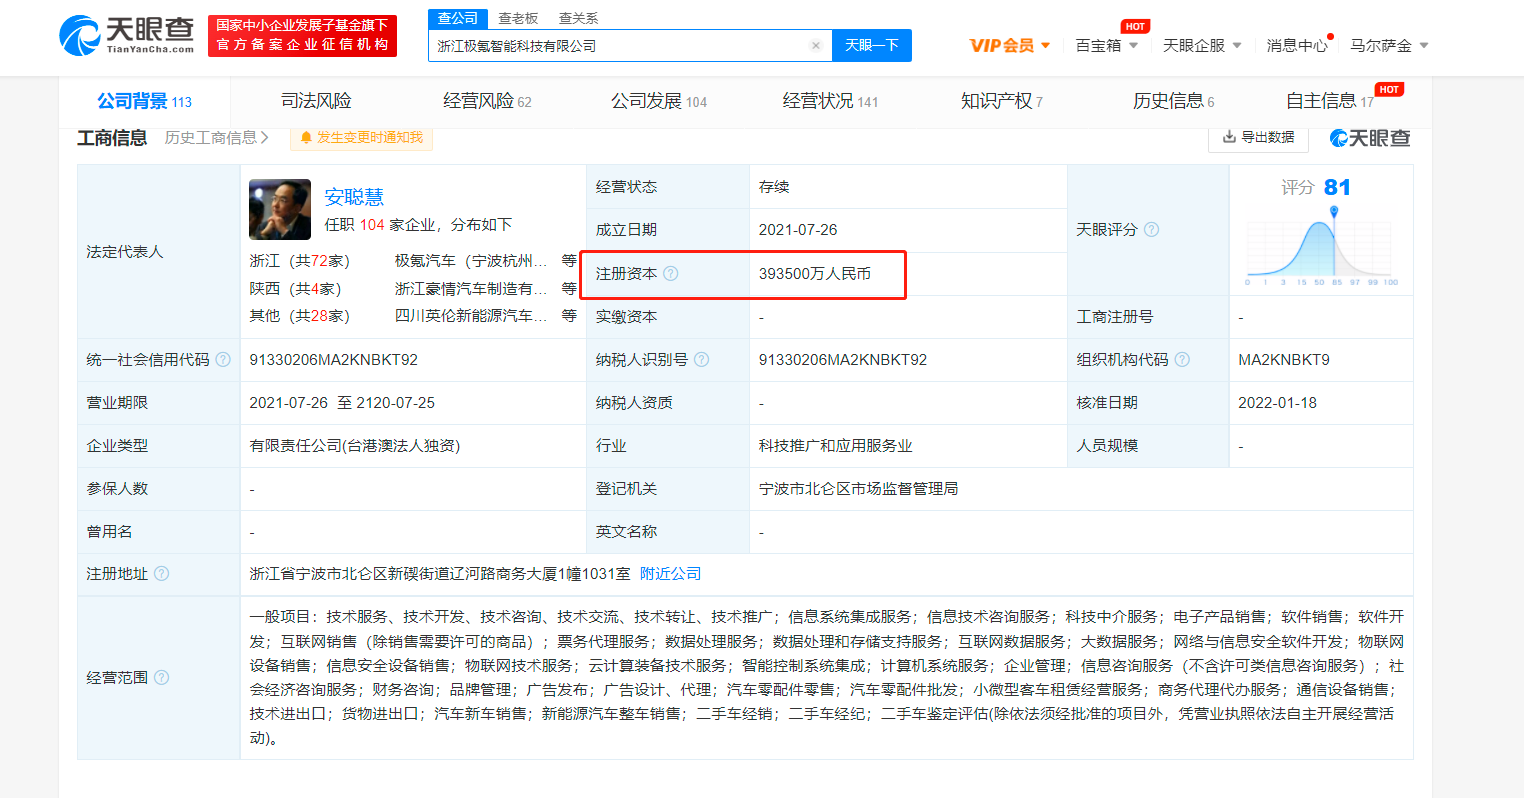1524x798 pixels.
Task: Open the 浙江豪情汽车制造有… company link
Action: point(471,289)
